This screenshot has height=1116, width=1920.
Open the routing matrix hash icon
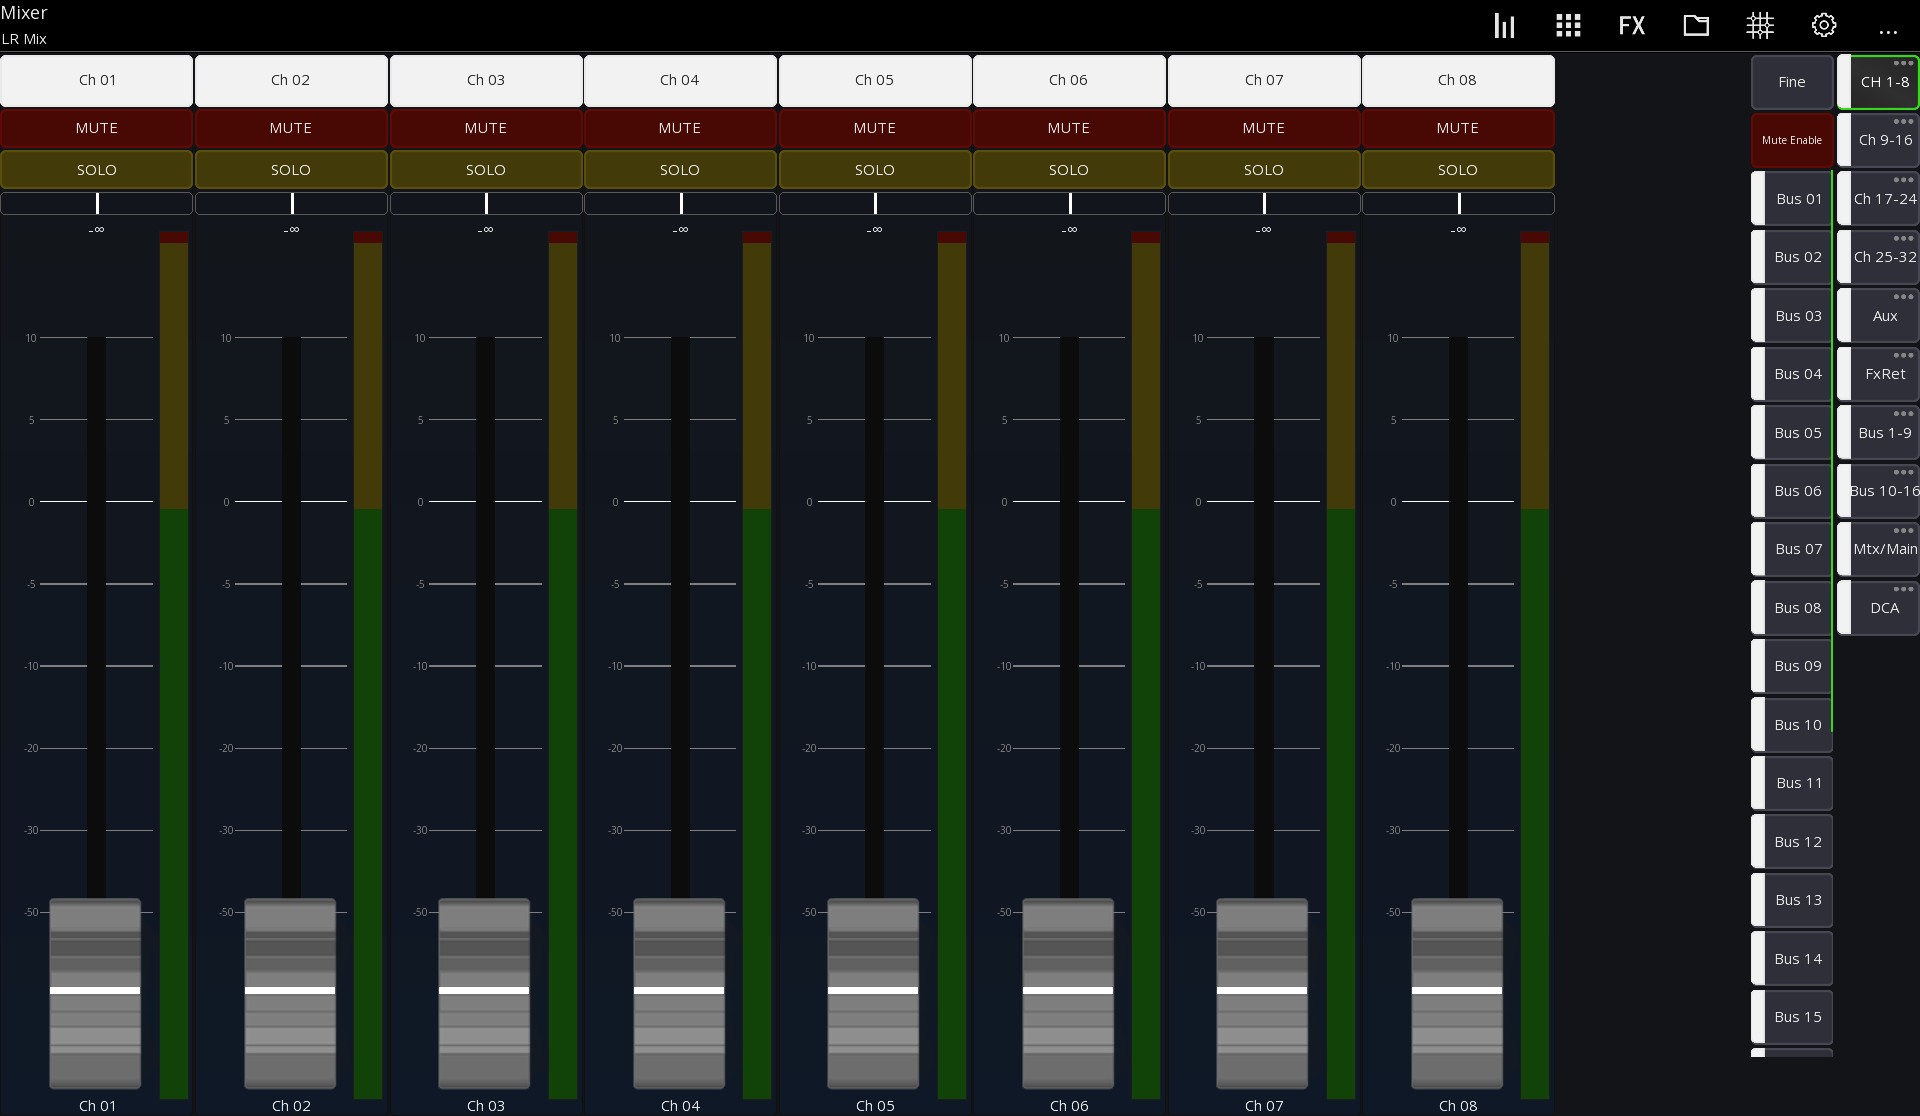(x=1760, y=26)
